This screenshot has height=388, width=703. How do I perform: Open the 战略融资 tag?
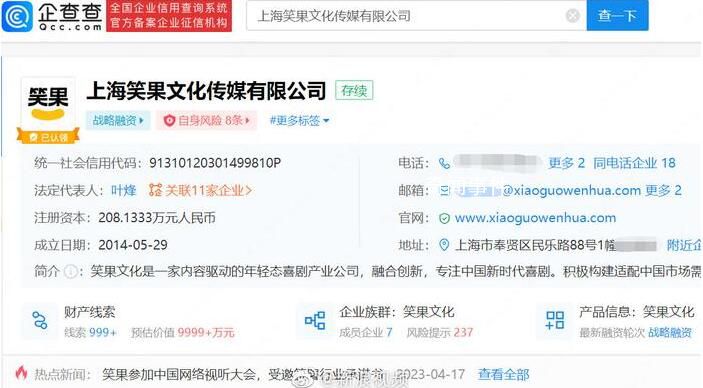(118, 120)
